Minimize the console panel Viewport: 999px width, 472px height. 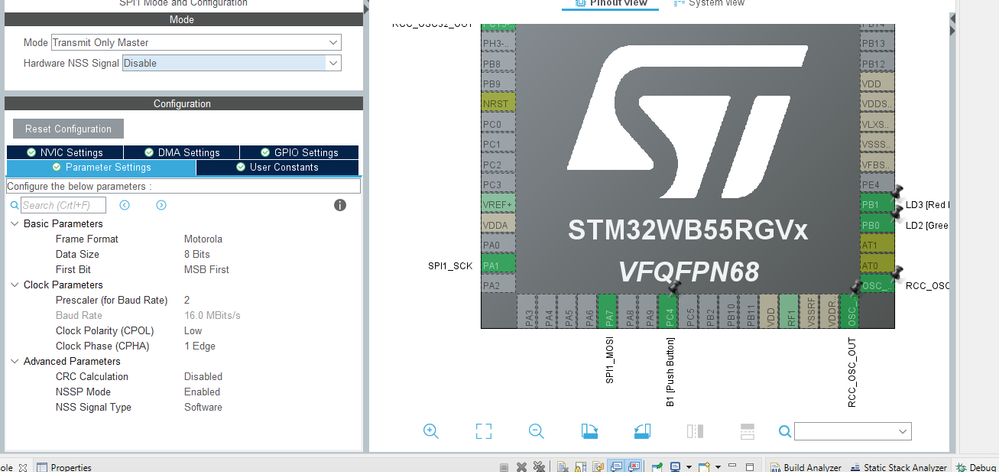(x=732, y=466)
